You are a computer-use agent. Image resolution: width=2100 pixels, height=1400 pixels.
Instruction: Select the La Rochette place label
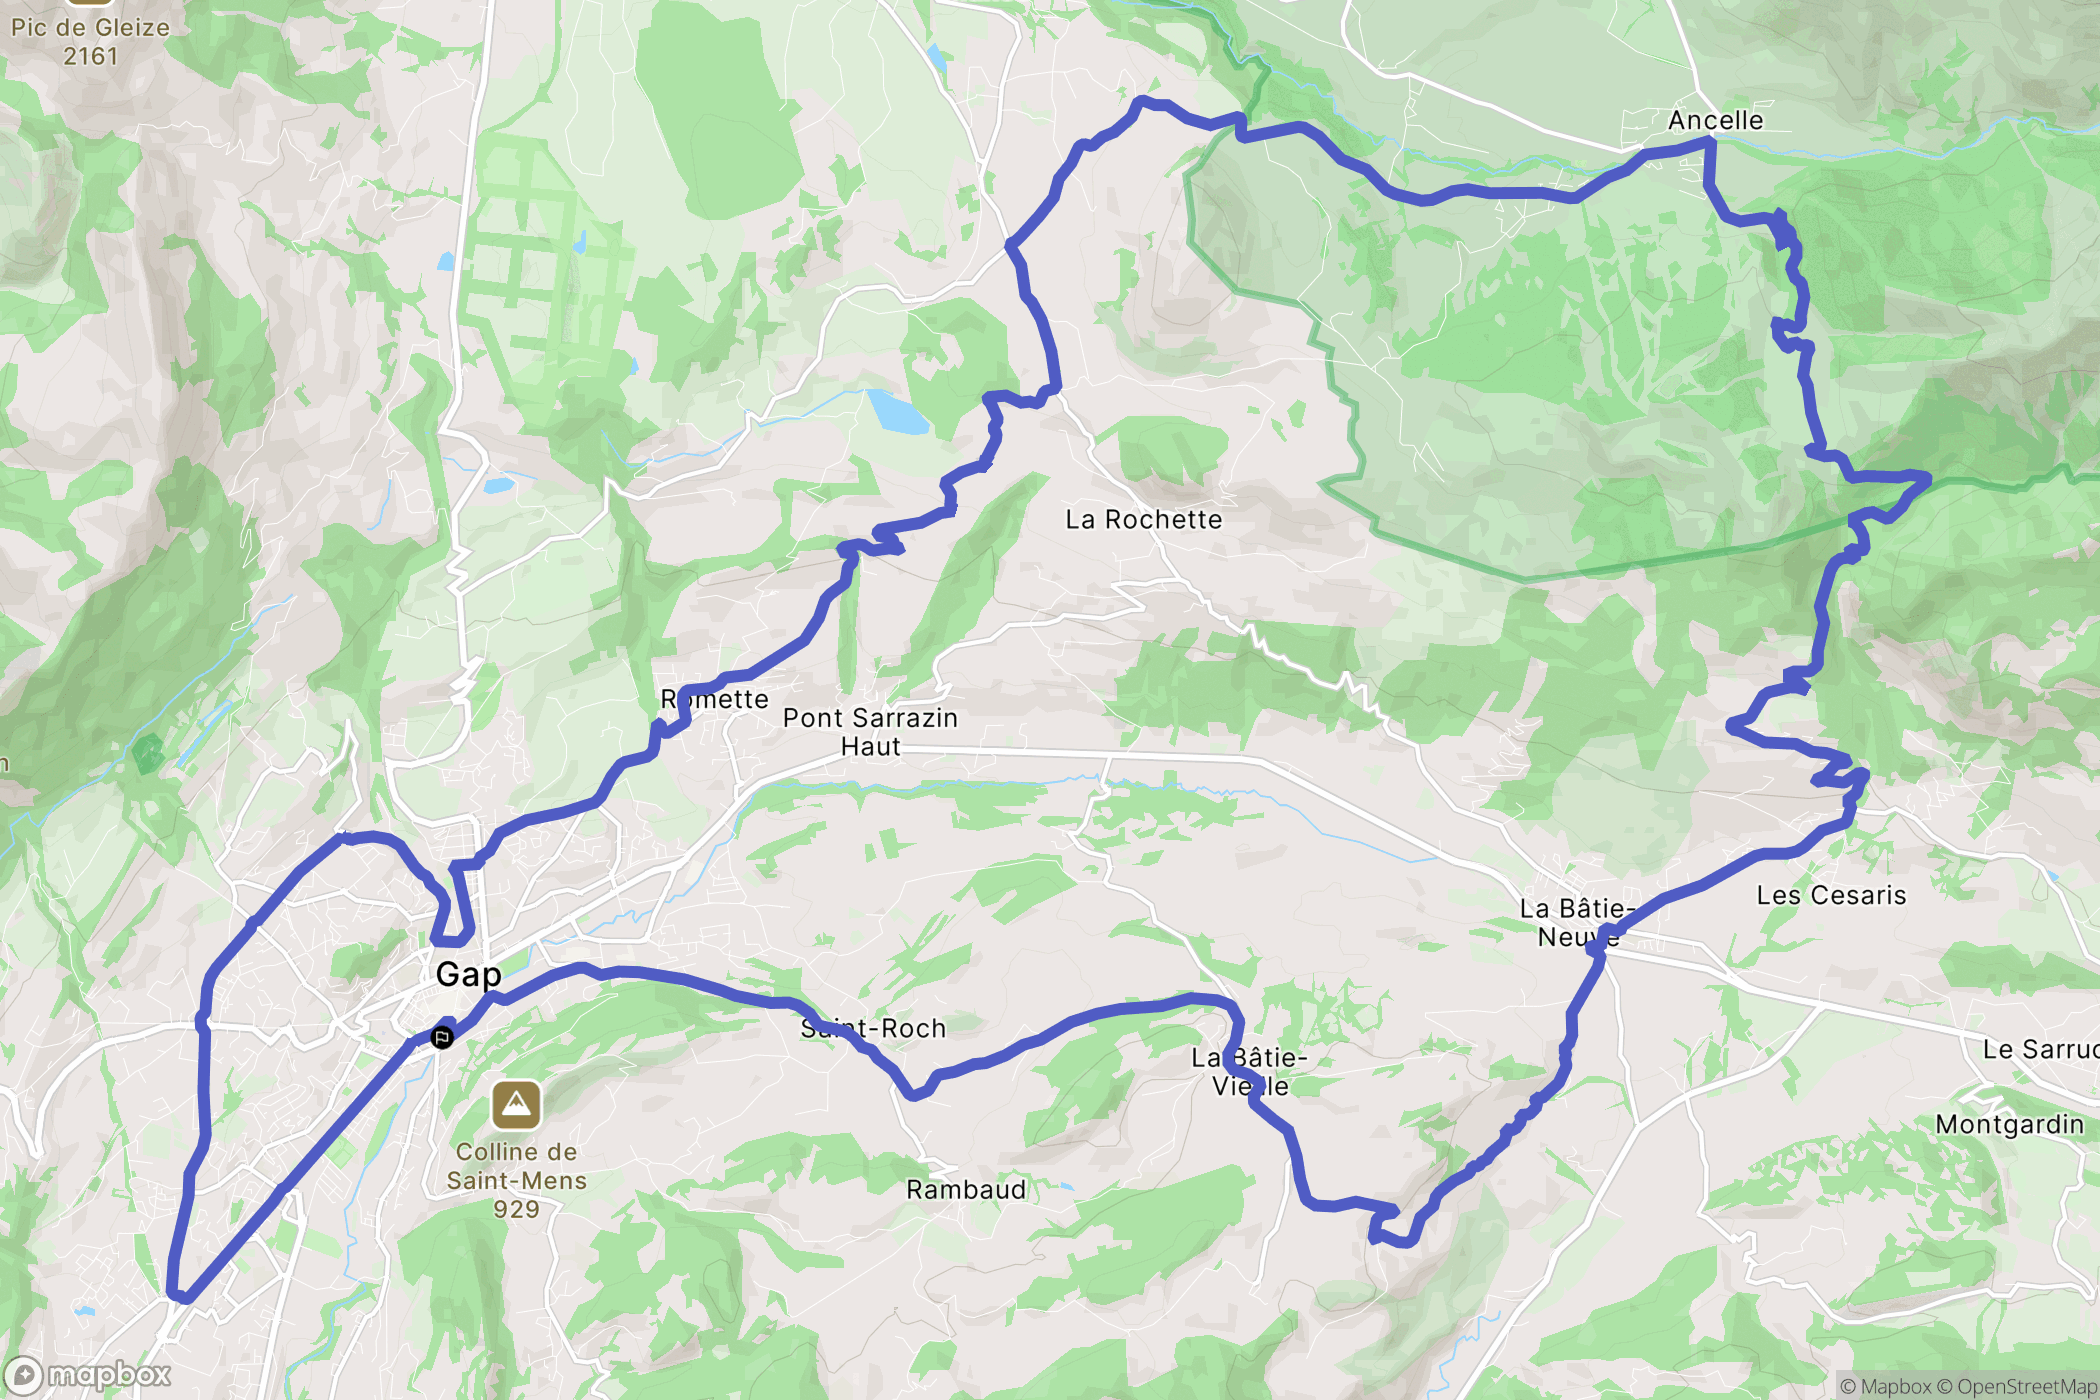click(1143, 519)
